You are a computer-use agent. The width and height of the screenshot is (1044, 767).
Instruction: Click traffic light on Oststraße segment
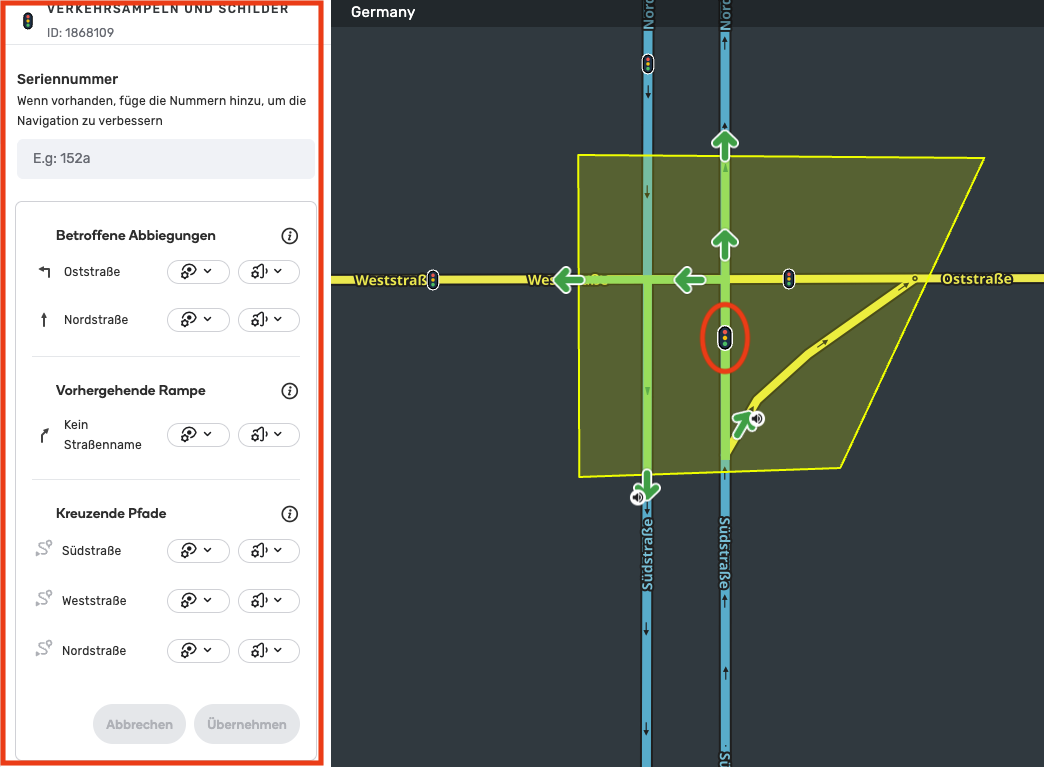pos(789,279)
